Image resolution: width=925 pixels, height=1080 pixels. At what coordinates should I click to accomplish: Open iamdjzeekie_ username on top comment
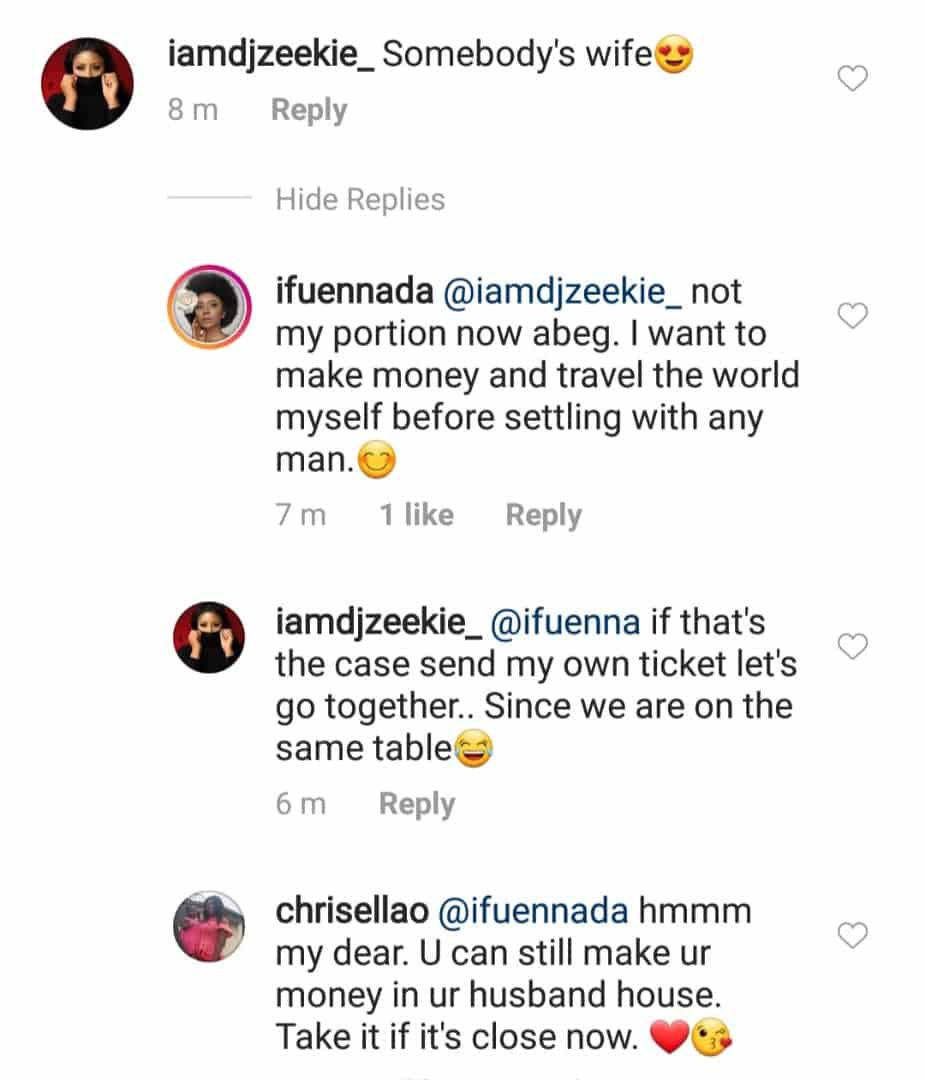pyautogui.click(x=271, y=55)
